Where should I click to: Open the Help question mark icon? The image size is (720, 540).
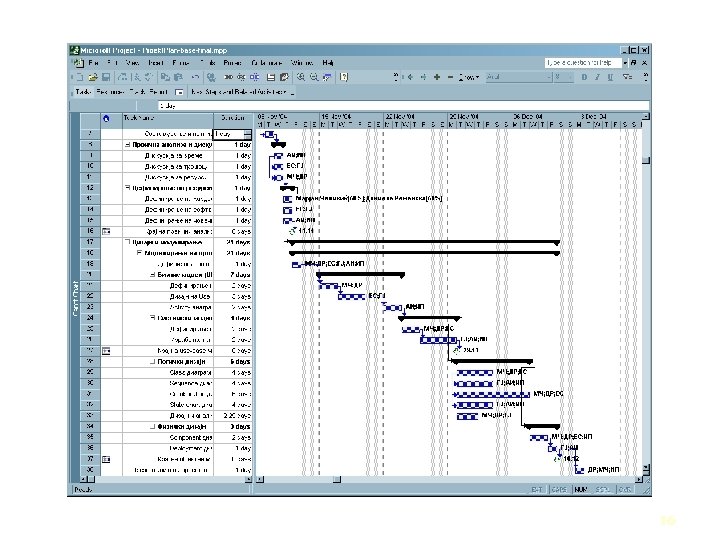pos(344,77)
